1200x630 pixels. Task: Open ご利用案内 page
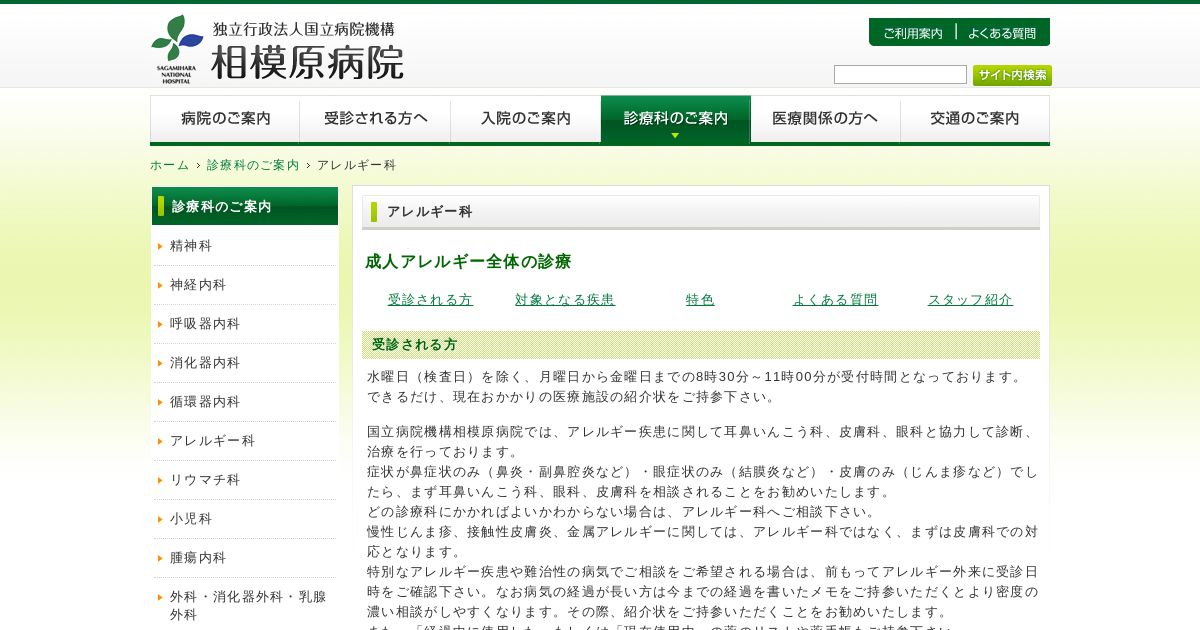(x=912, y=33)
